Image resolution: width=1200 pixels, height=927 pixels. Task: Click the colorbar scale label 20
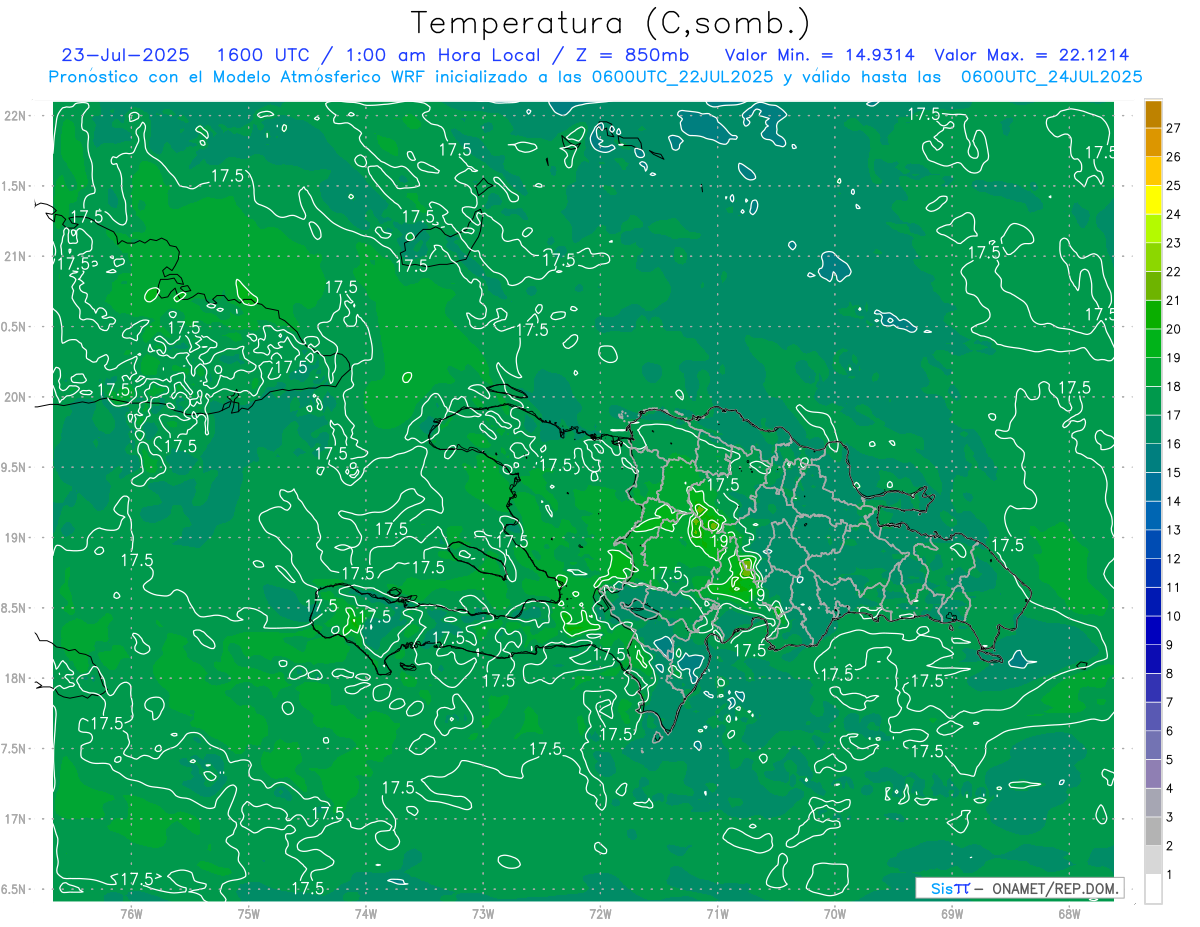point(1174,329)
